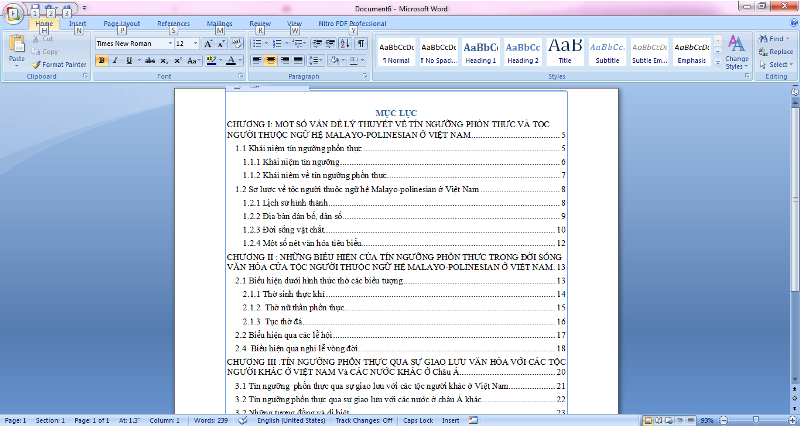Image resolution: width=800 pixels, height=426 pixels.
Task: Toggle Italic formatting
Action: coord(115,61)
